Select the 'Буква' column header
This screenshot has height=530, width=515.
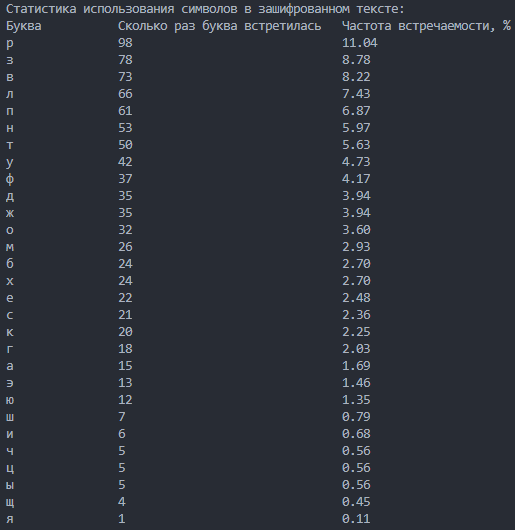24,26
